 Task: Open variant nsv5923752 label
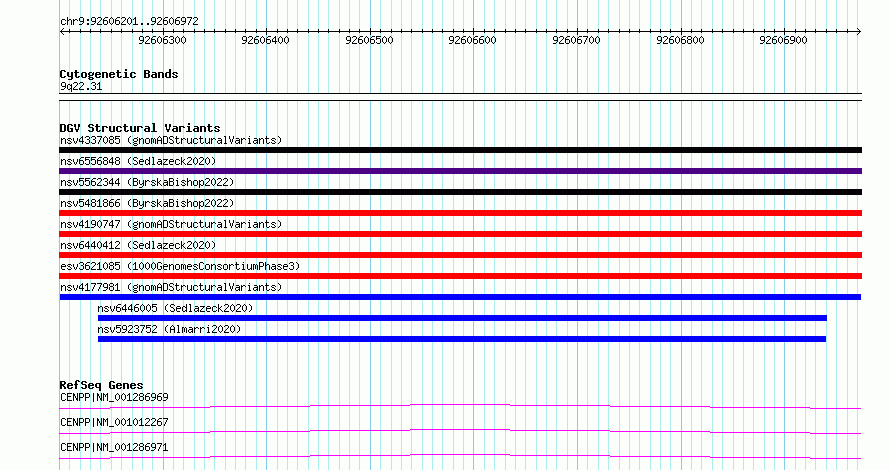[169, 329]
